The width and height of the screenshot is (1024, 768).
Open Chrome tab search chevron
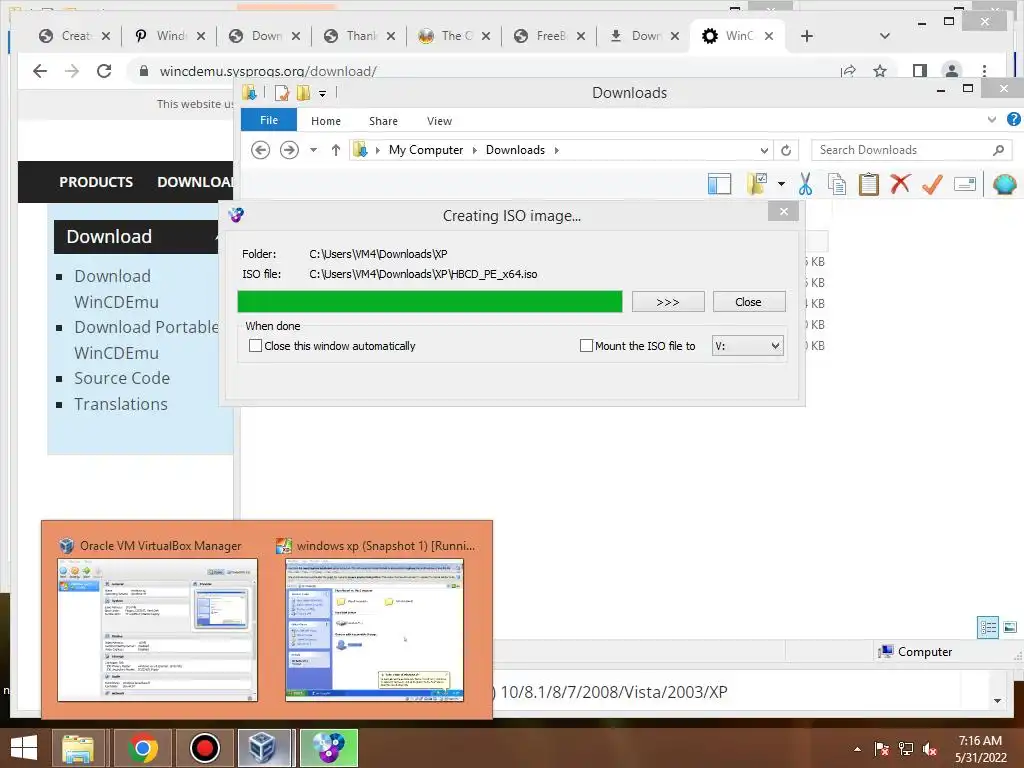[885, 36]
